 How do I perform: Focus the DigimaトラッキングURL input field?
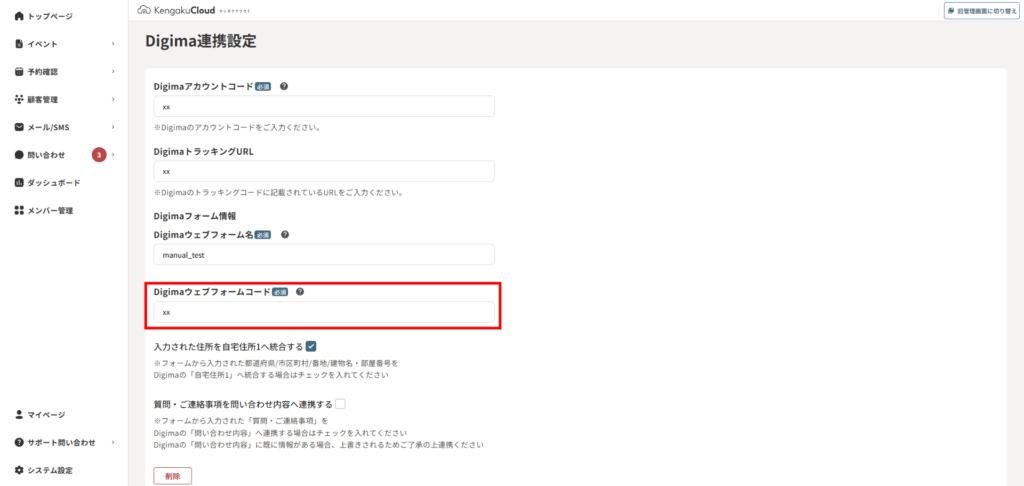point(324,171)
